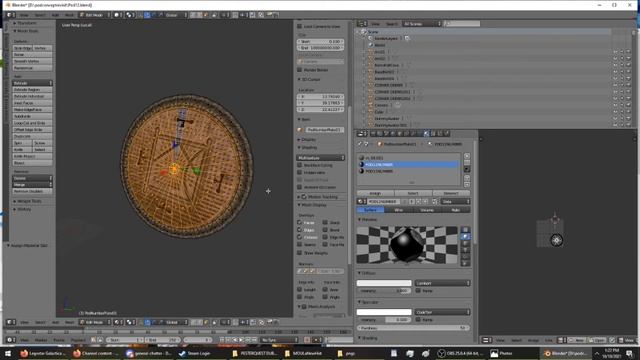This screenshot has width=640, height=360.
Task: Click the Bisect button
Action: click(32, 163)
